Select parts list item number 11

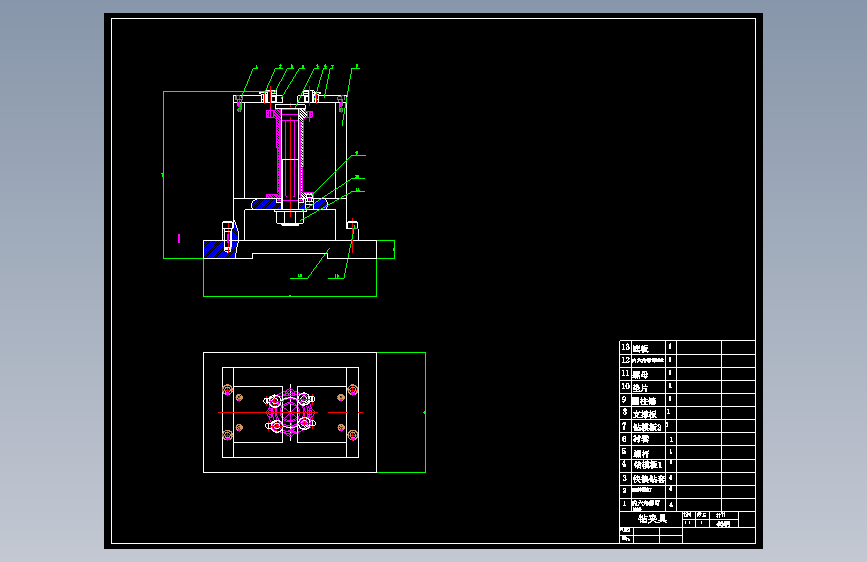point(625,373)
